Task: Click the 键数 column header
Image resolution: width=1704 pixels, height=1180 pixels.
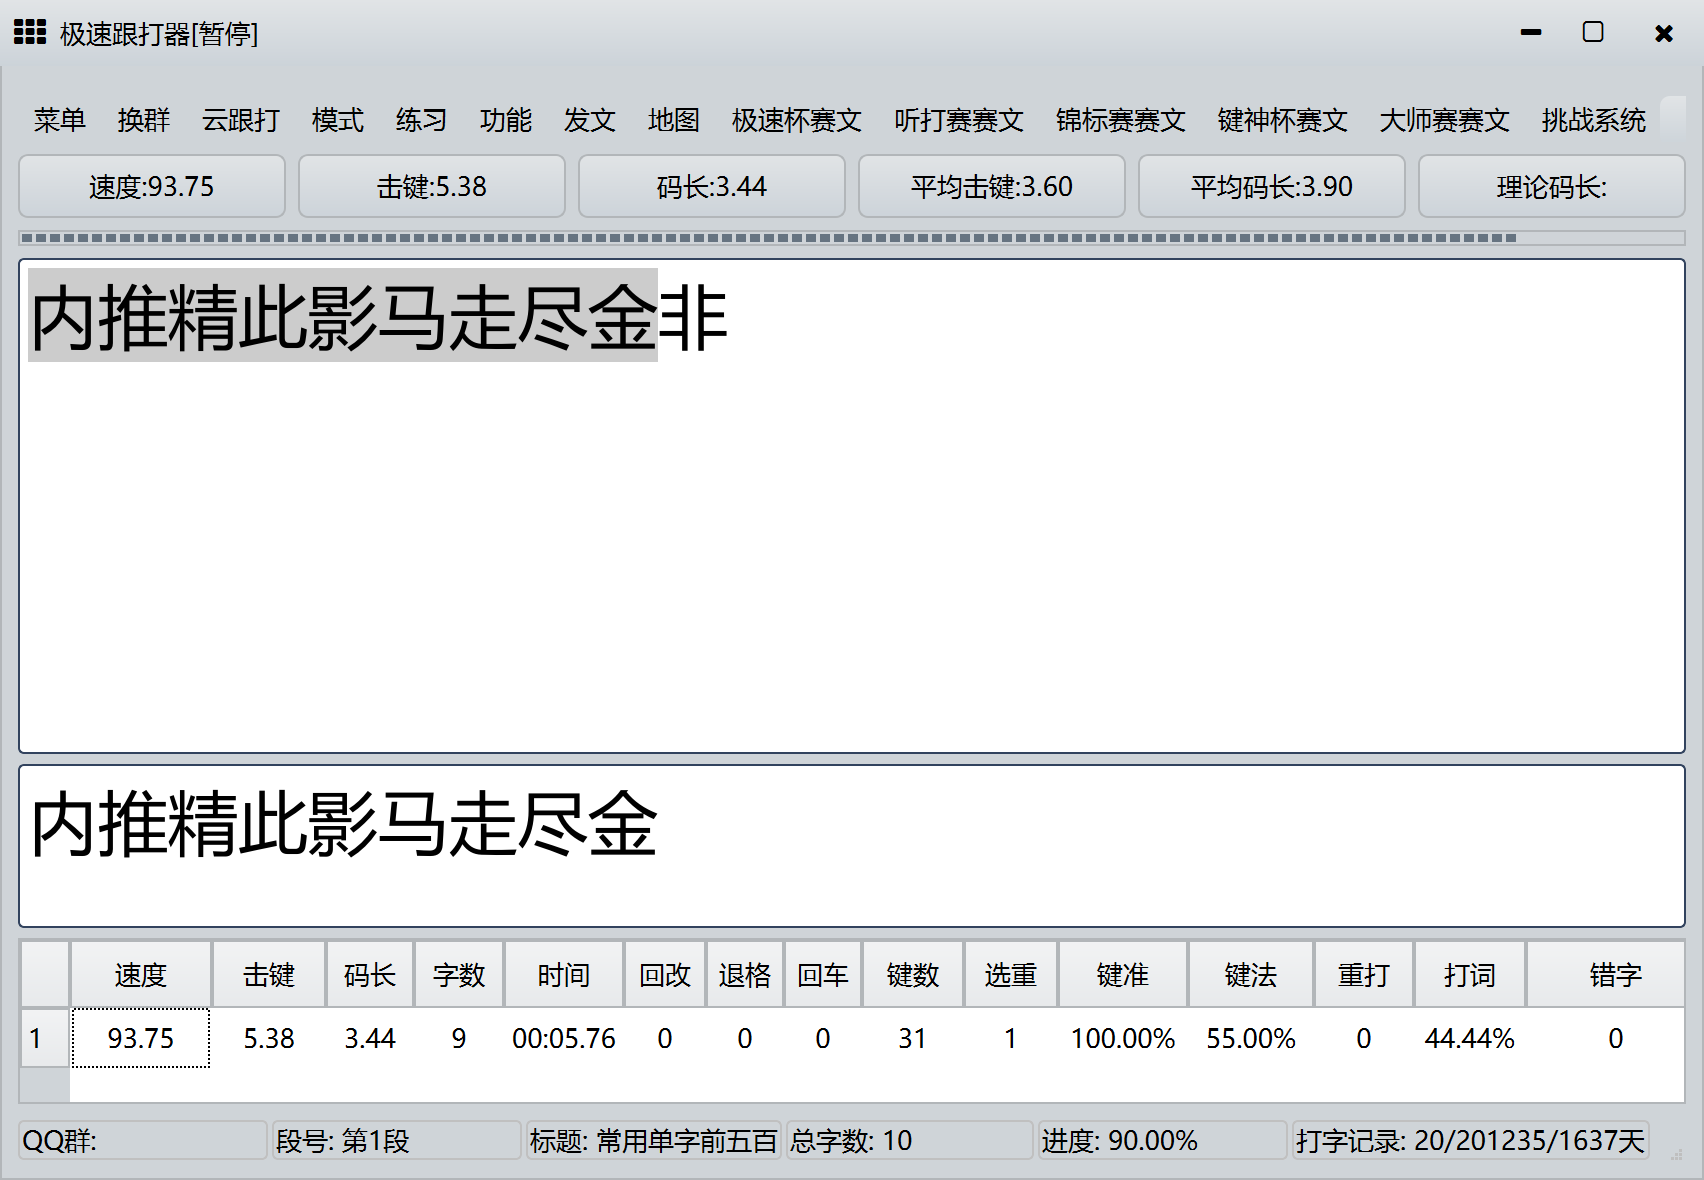Action: [913, 974]
